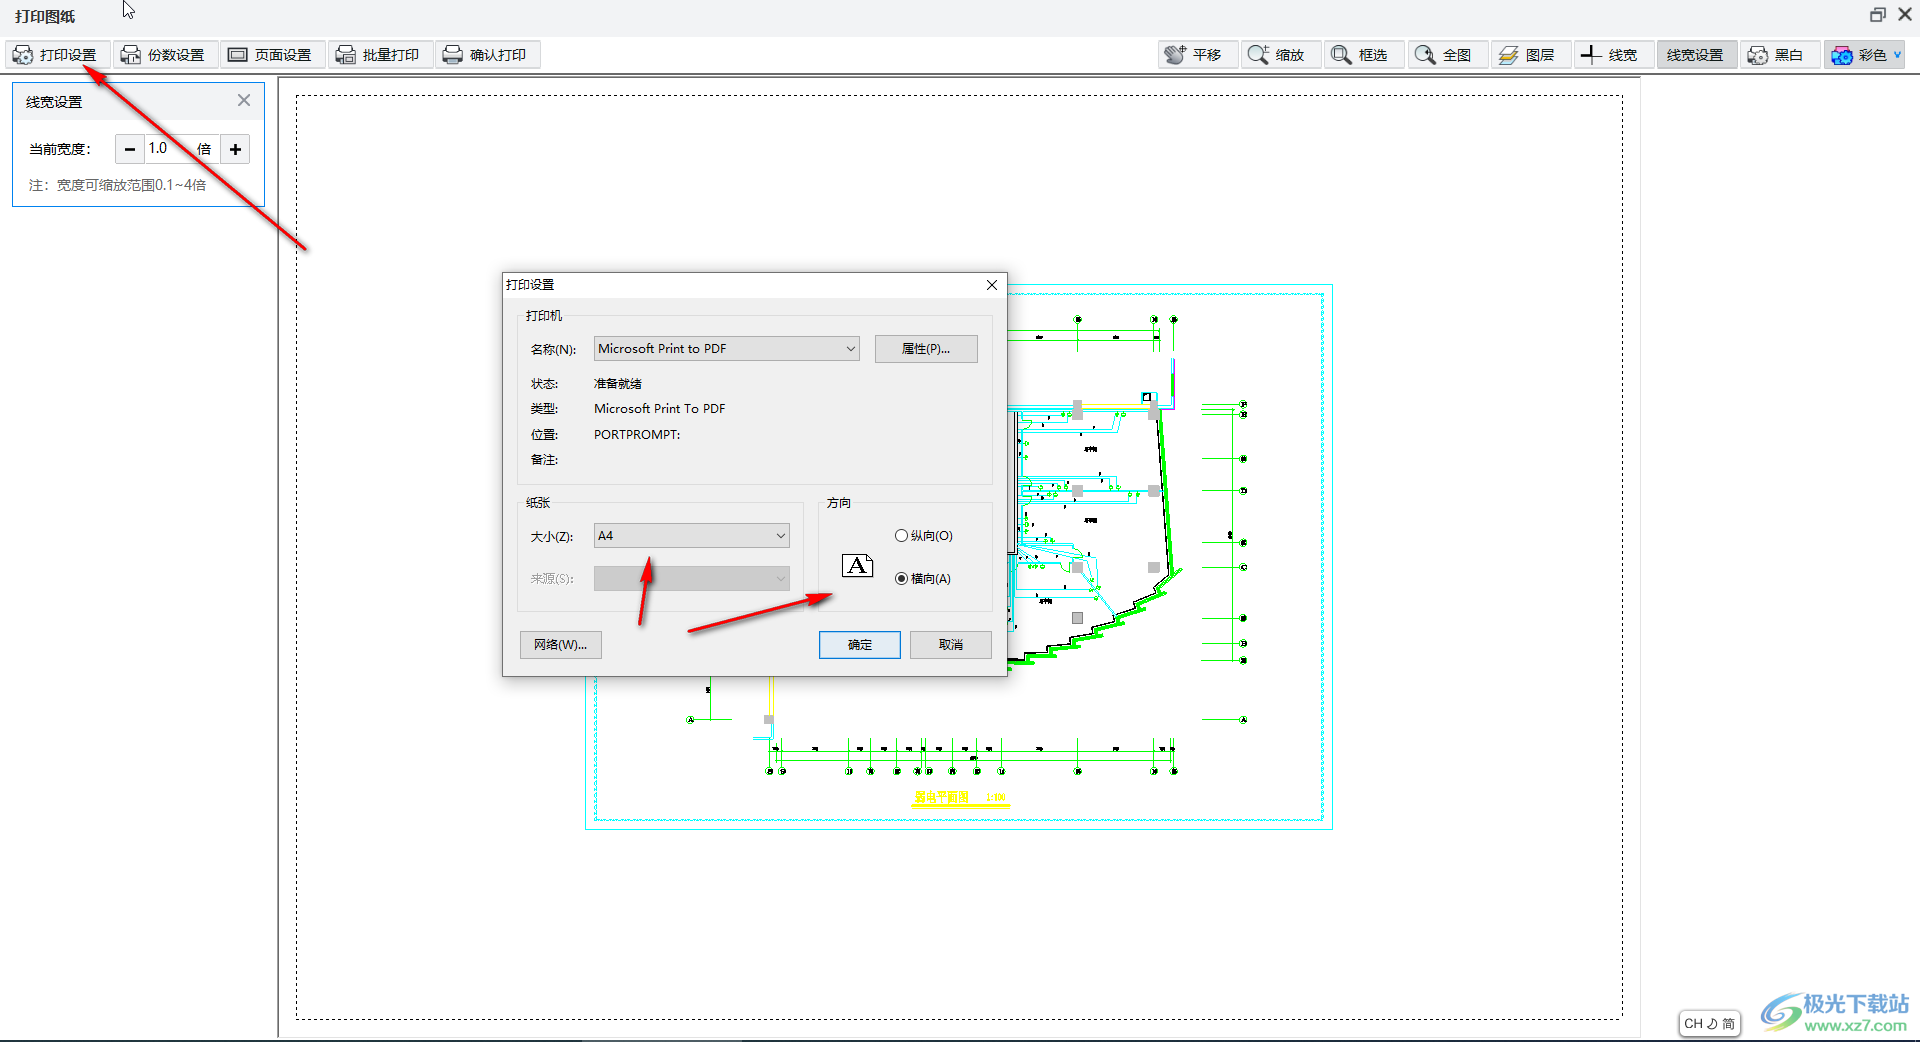
Task: Close the 线宽设置 panel
Action: (x=244, y=100)
